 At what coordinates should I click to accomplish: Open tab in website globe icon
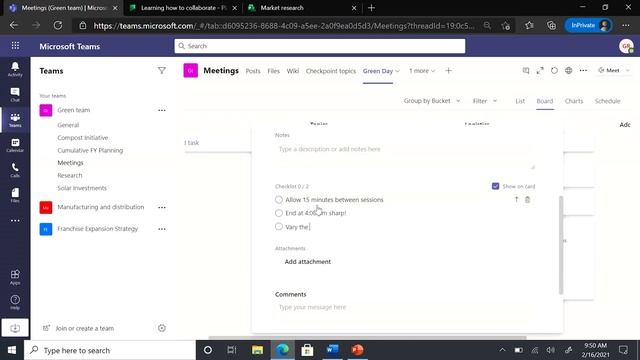coord(569,71)
